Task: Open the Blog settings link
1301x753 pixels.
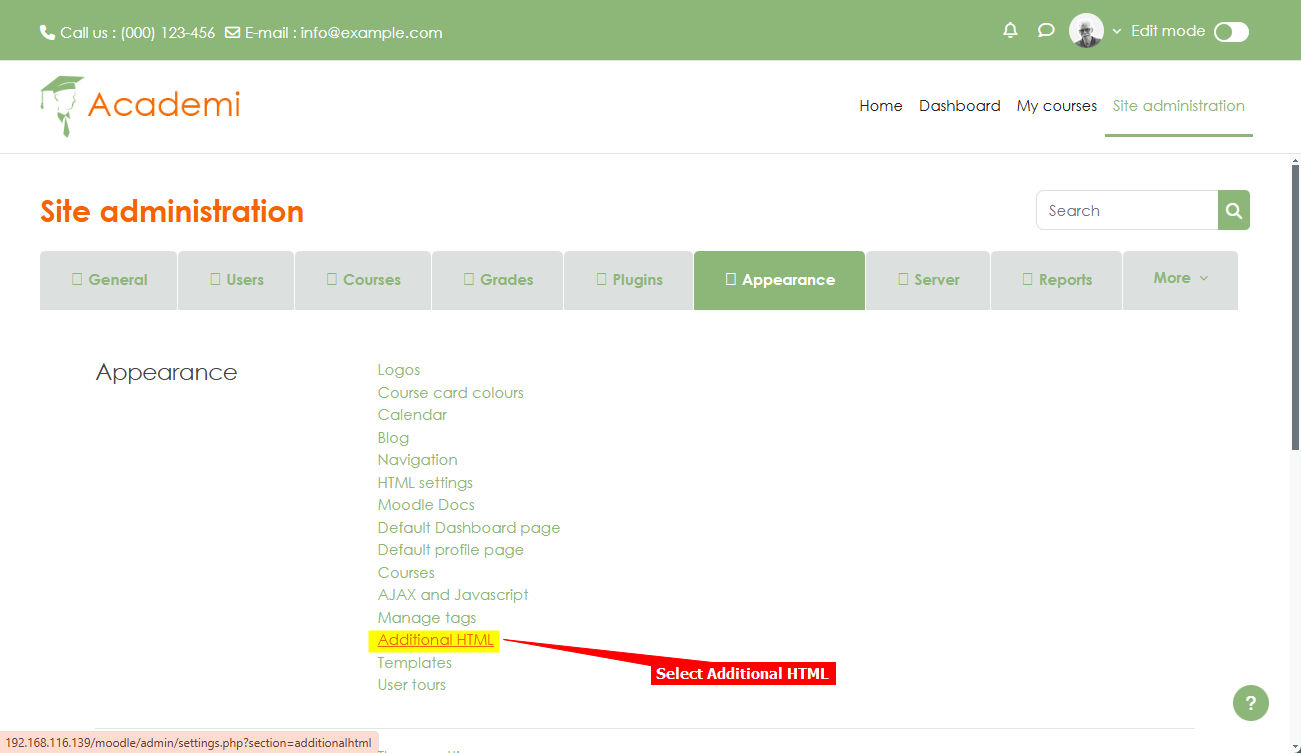Action: tap(393, 438)
